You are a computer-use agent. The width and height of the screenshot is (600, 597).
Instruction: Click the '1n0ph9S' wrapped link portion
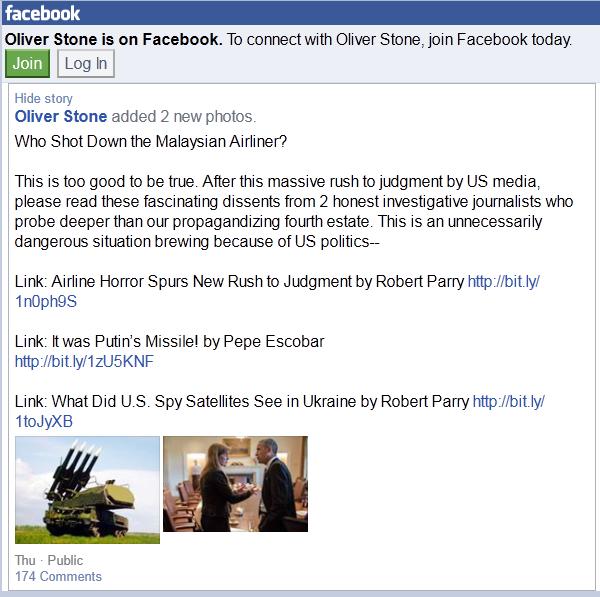click(x=46, y=302)
